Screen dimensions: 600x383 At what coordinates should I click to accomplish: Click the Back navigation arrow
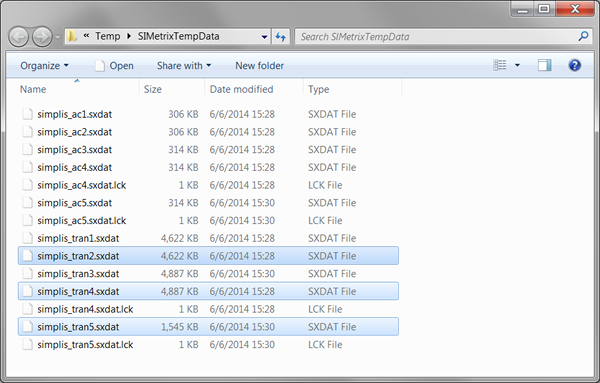coord(18,37)
